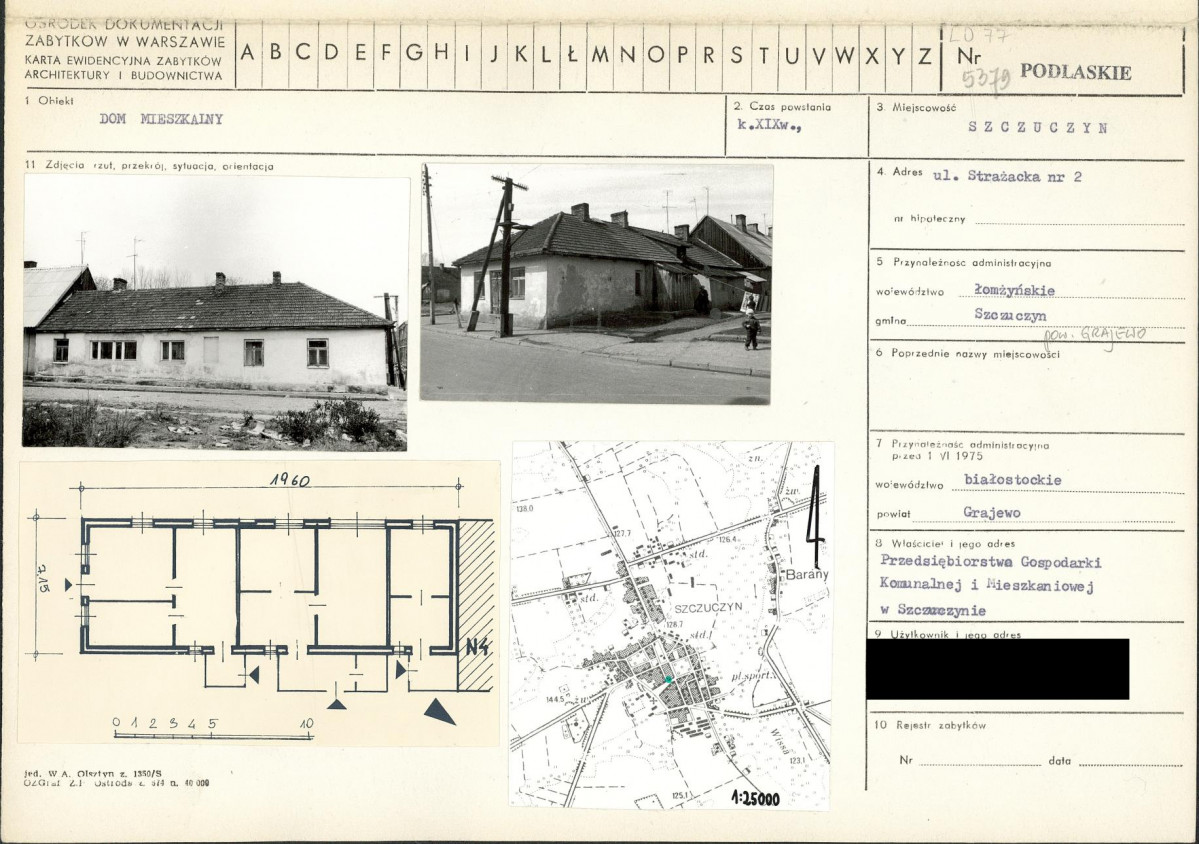Open the Szczuczyn site map
Image resolution: width=1199 pixels, height=844 pixels.
(x=671, y=624)
